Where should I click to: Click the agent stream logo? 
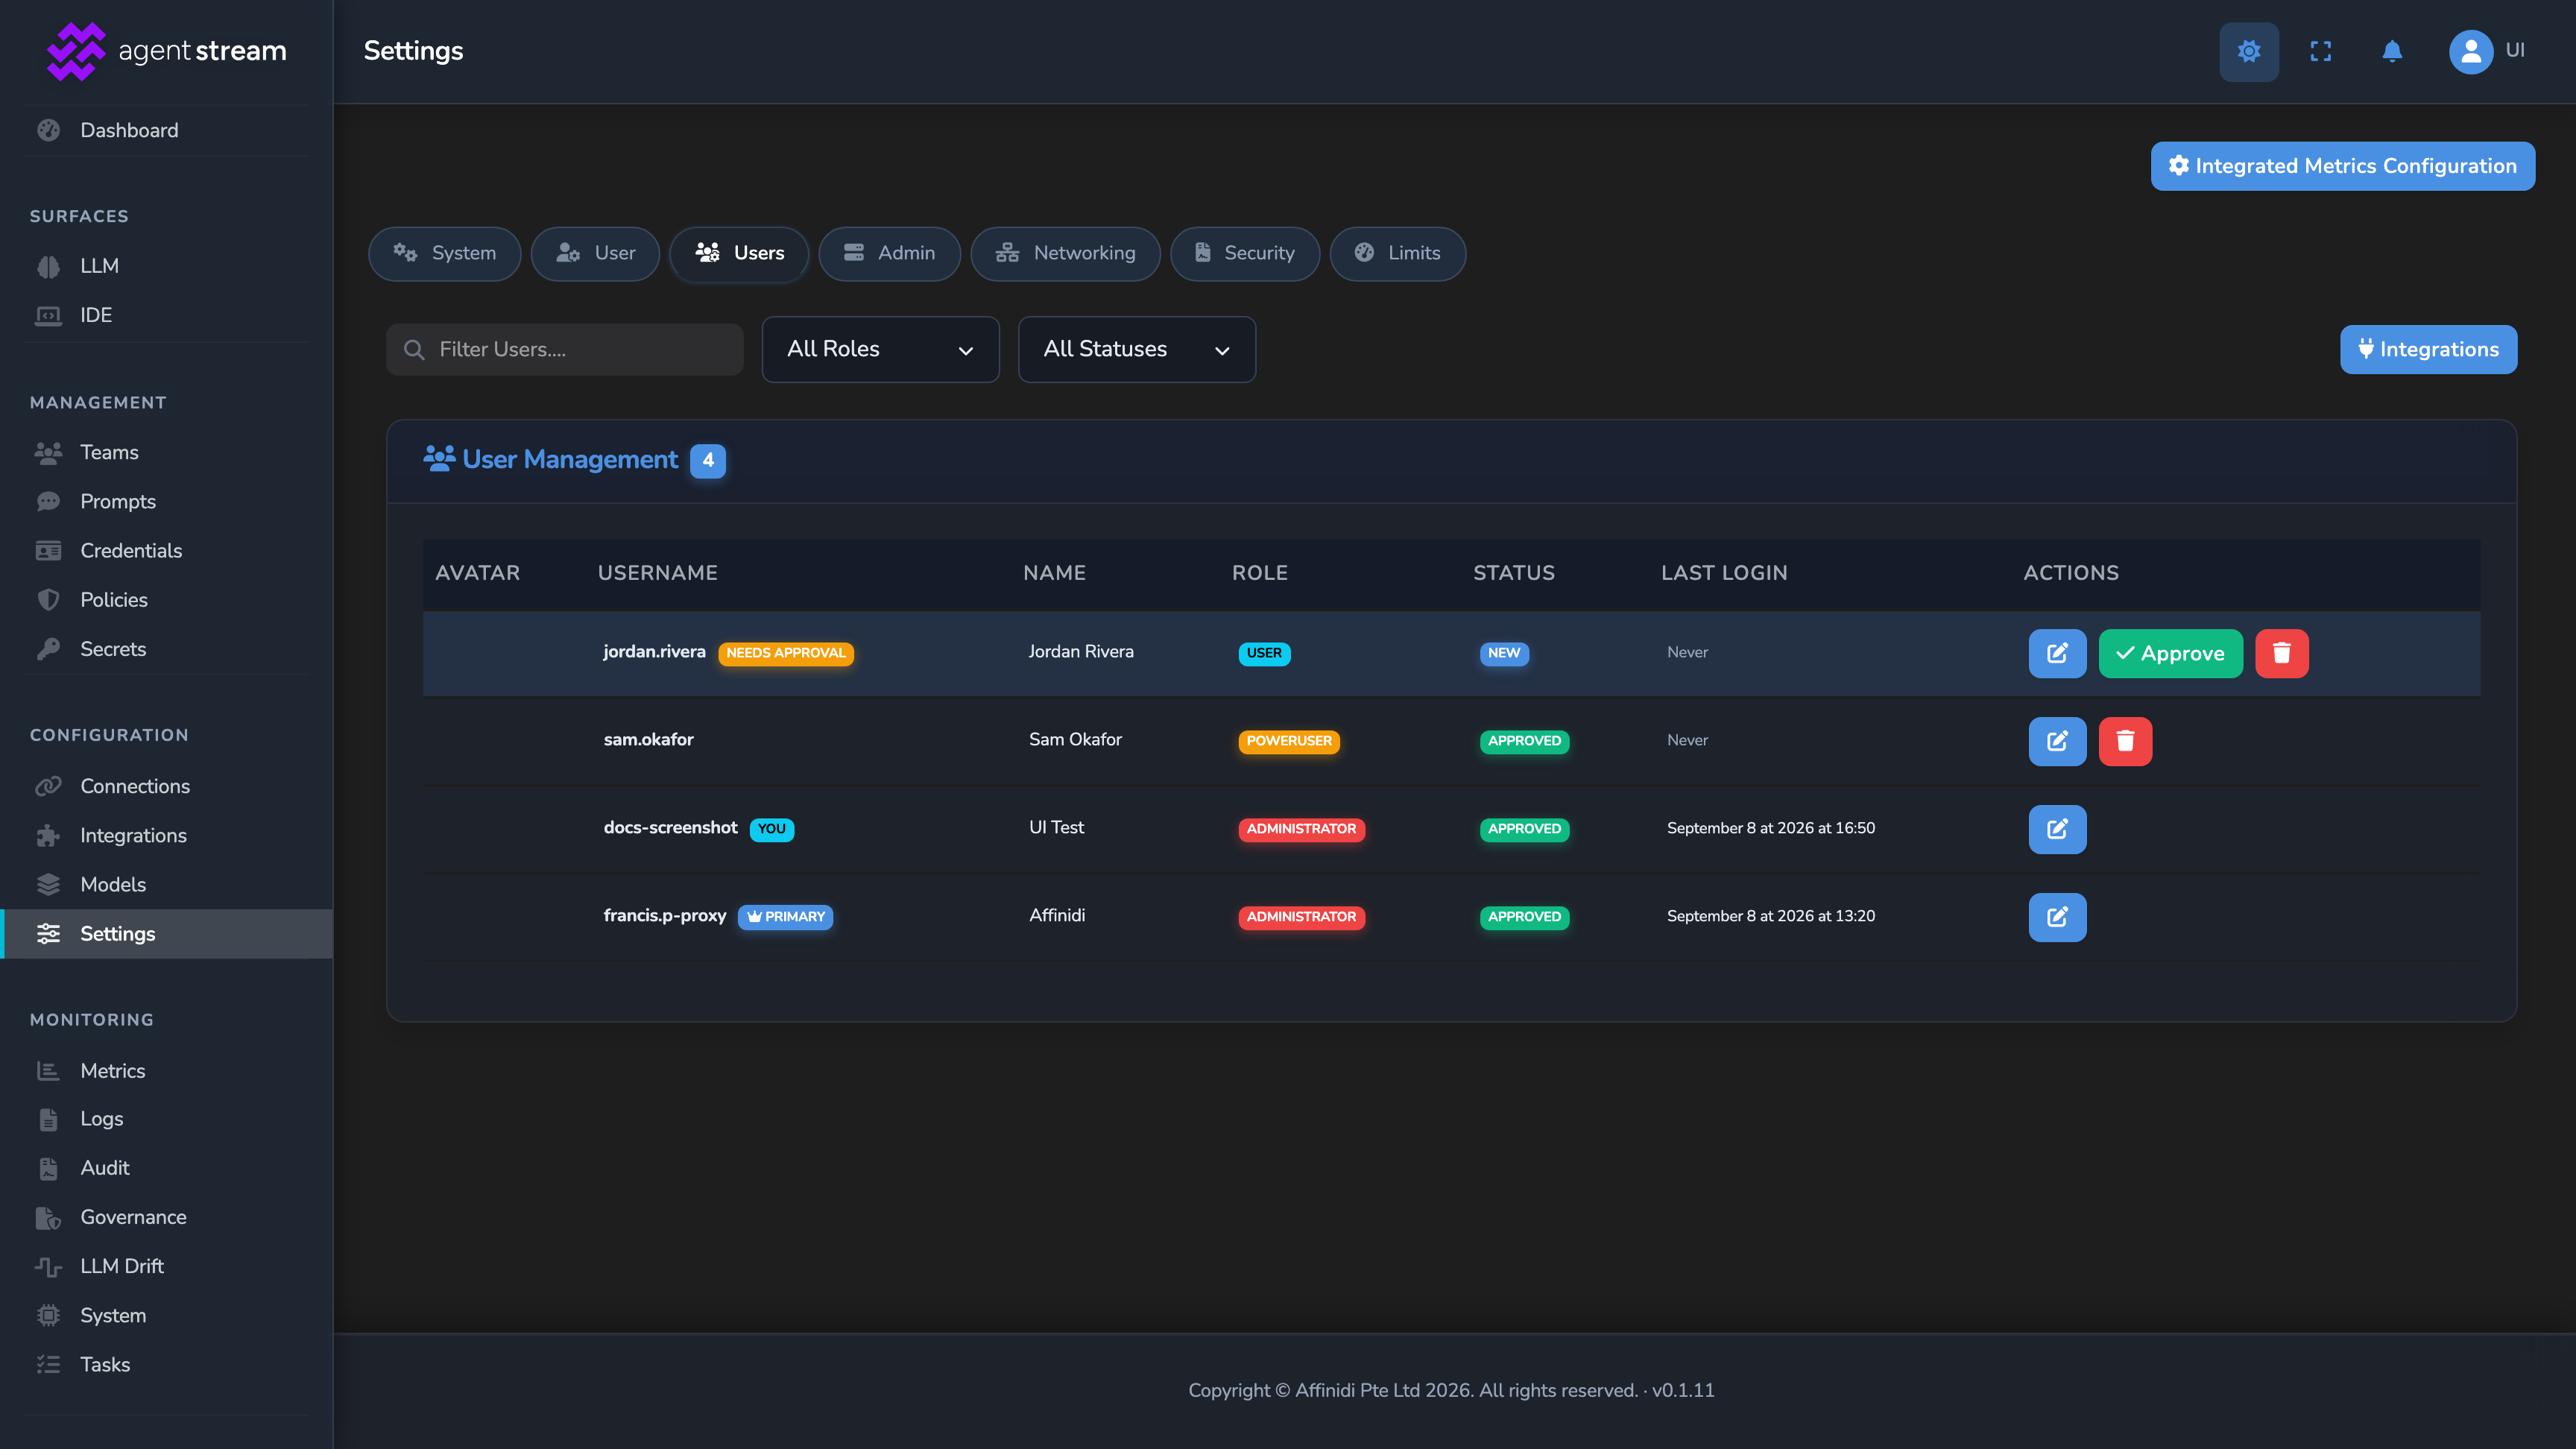[166, 51]
